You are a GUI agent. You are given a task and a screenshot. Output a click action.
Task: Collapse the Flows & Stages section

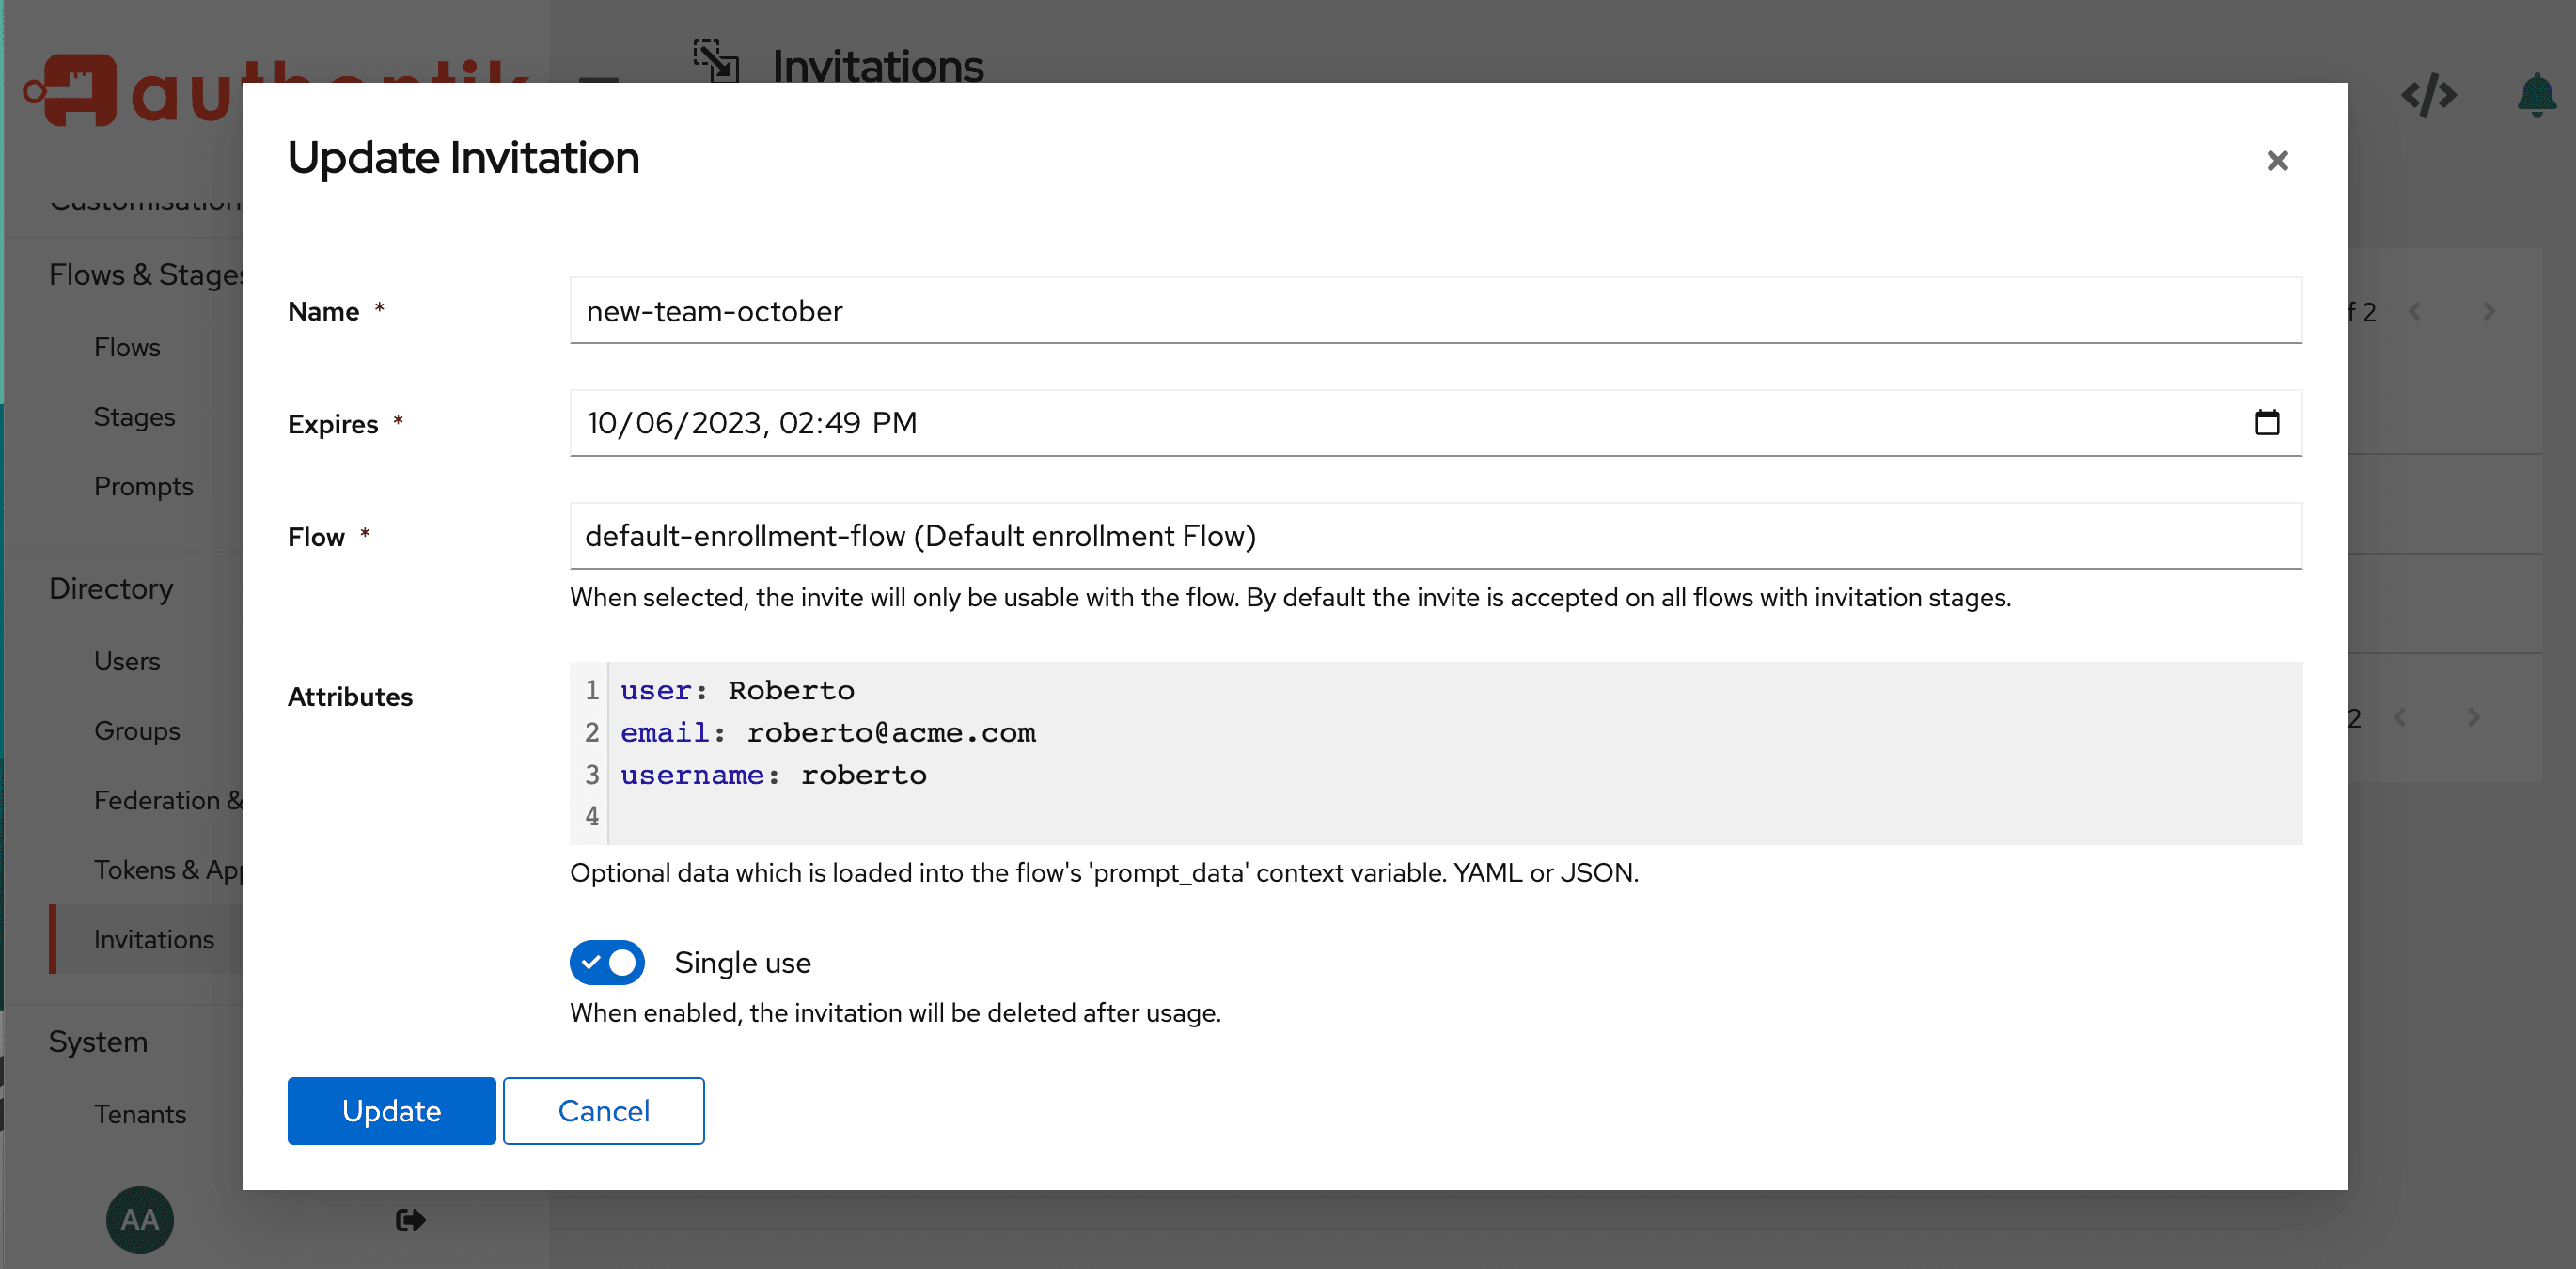145,273
